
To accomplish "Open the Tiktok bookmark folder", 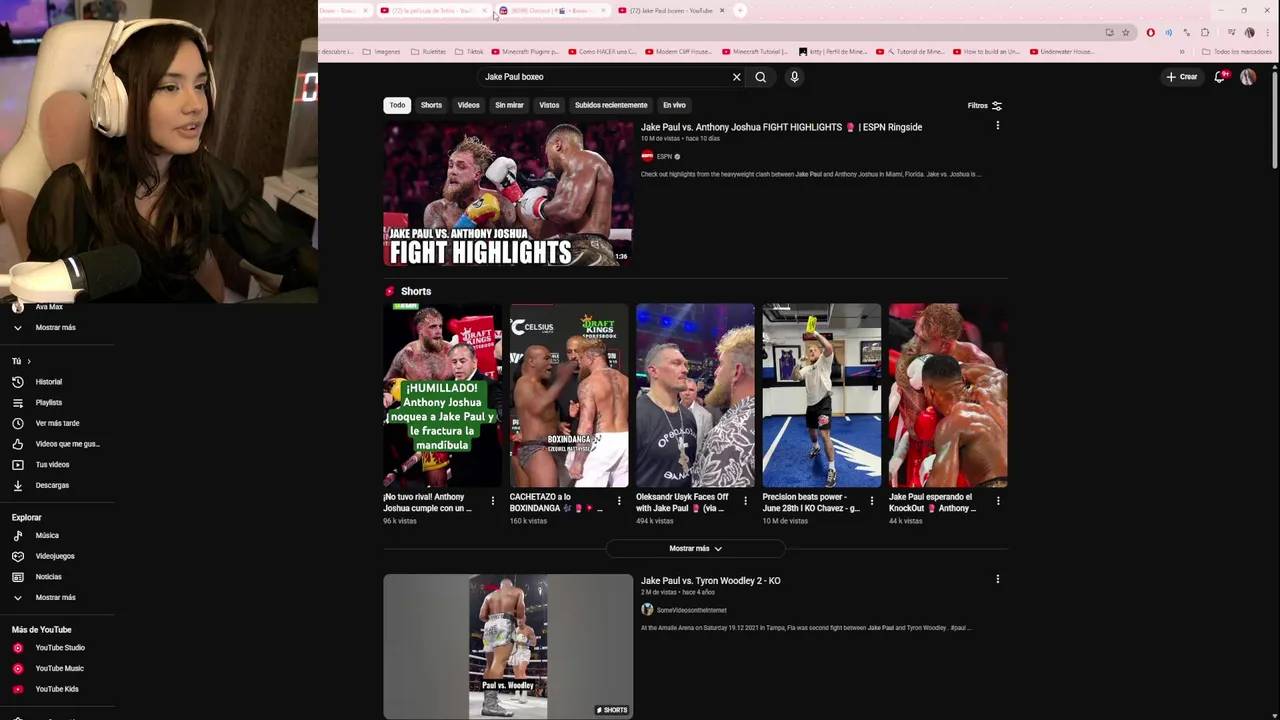I will [x=469, y=51].
